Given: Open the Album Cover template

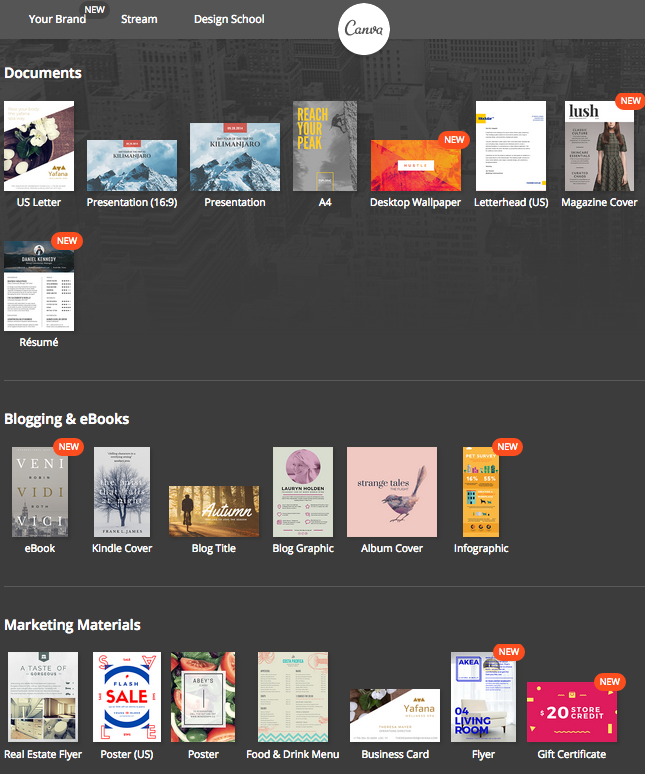Looking at the screenshot, I should point(392,492).
